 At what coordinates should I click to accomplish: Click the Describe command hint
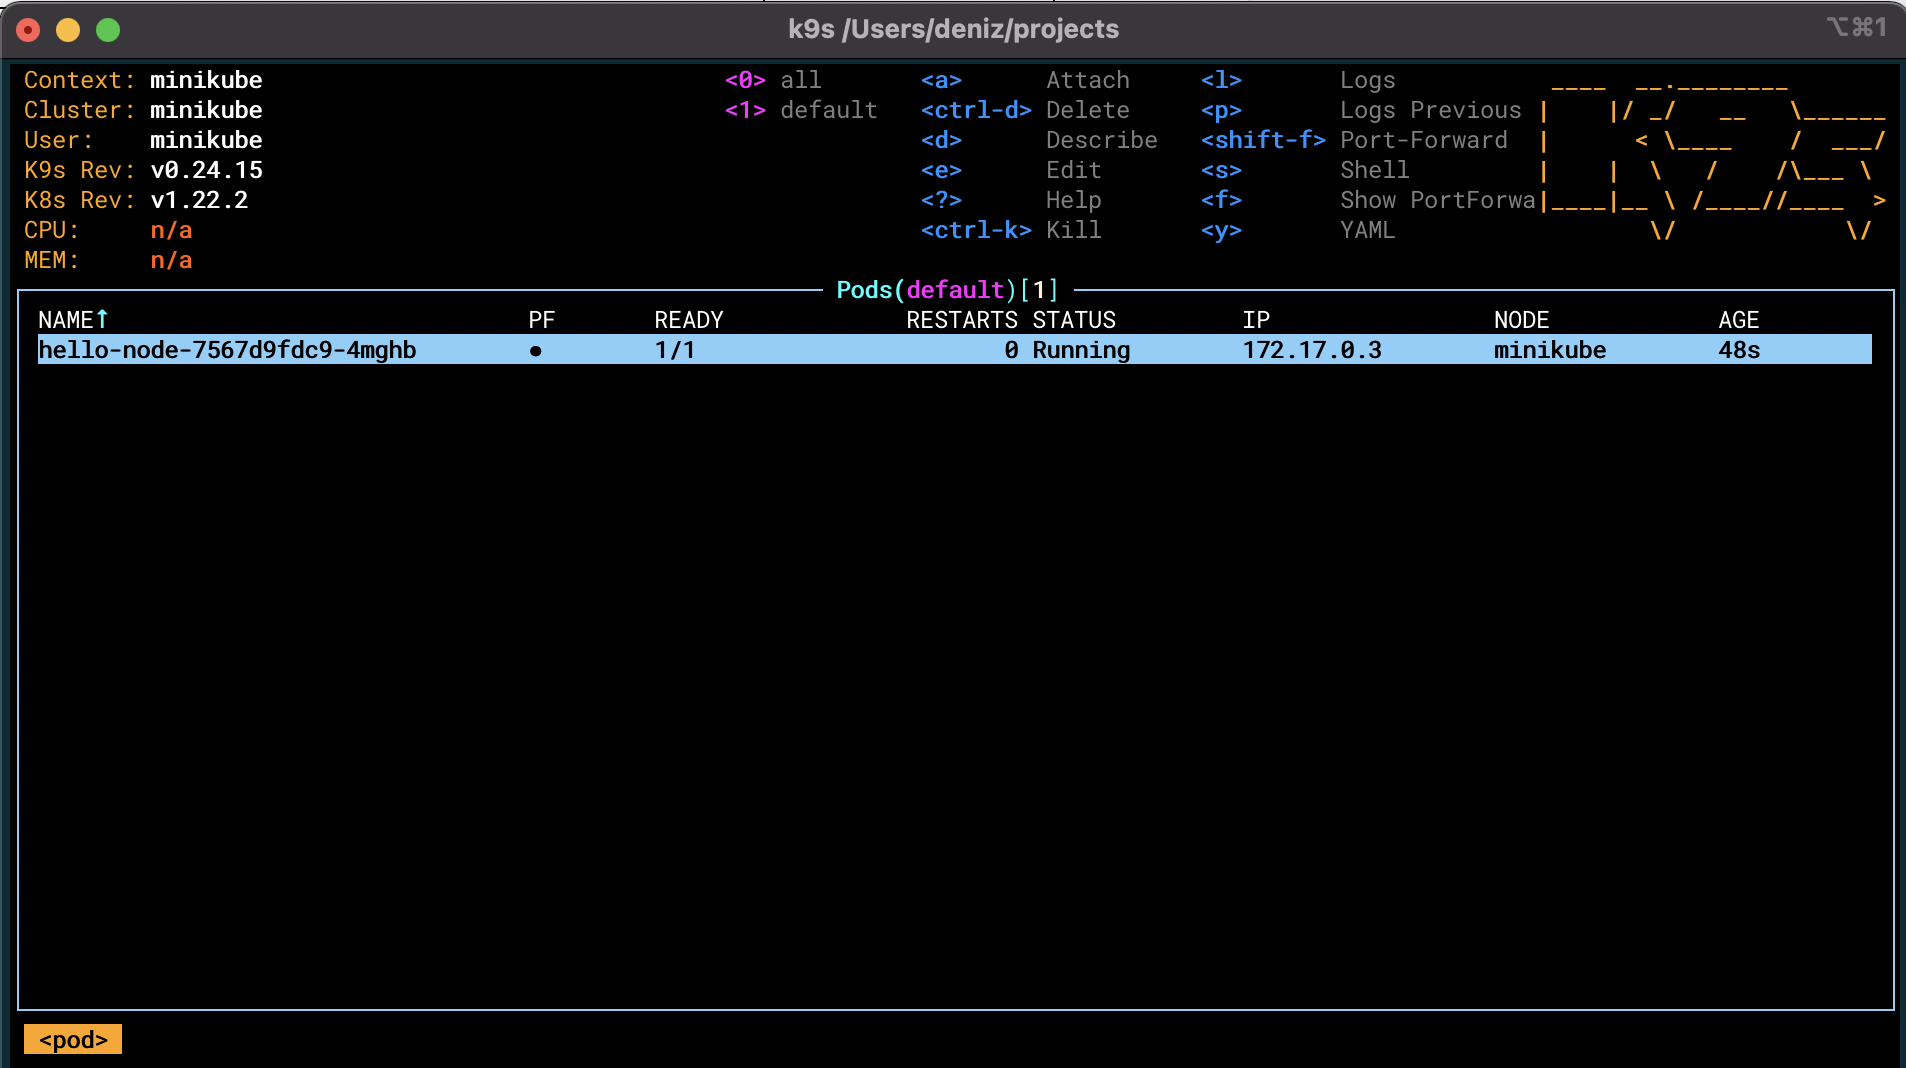coord(1101,140)
